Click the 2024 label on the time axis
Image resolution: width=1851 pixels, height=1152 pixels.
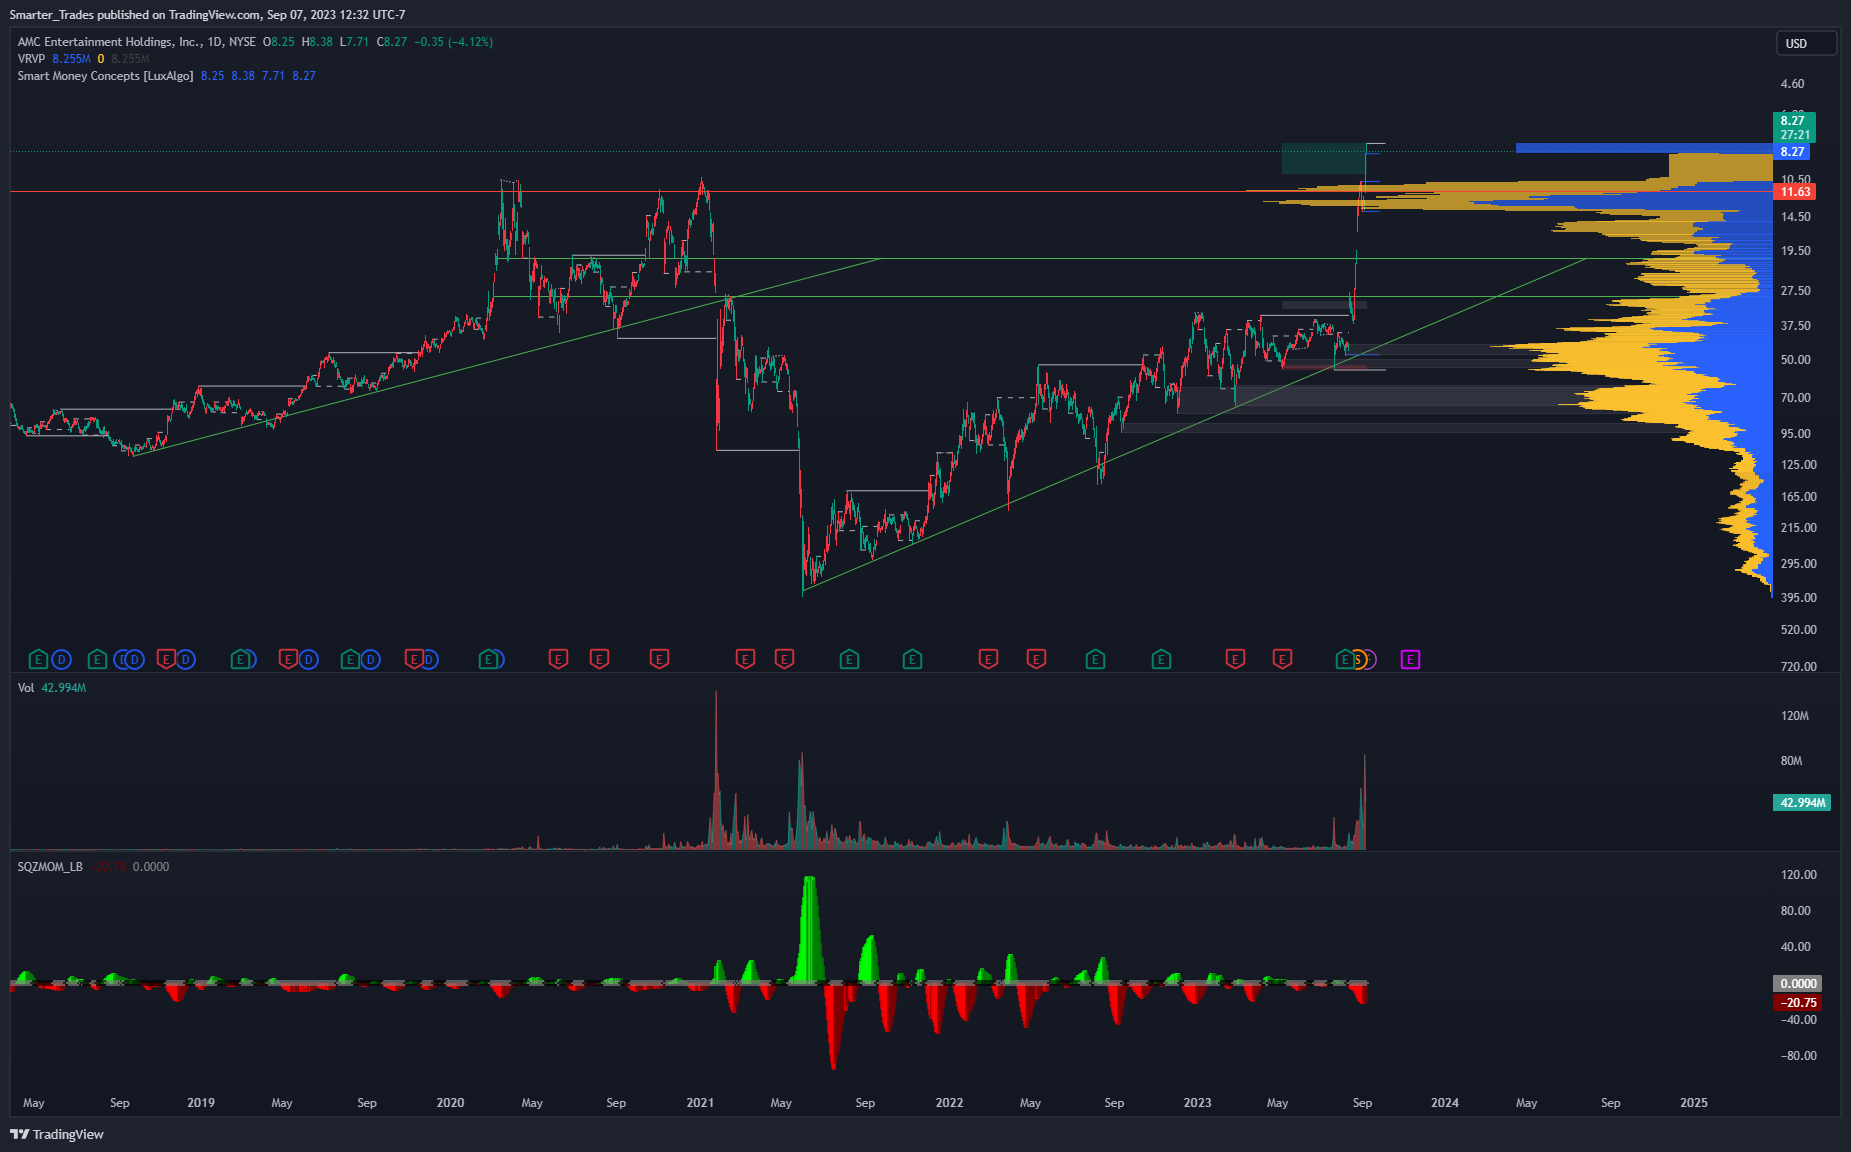click(1445, 1103)
